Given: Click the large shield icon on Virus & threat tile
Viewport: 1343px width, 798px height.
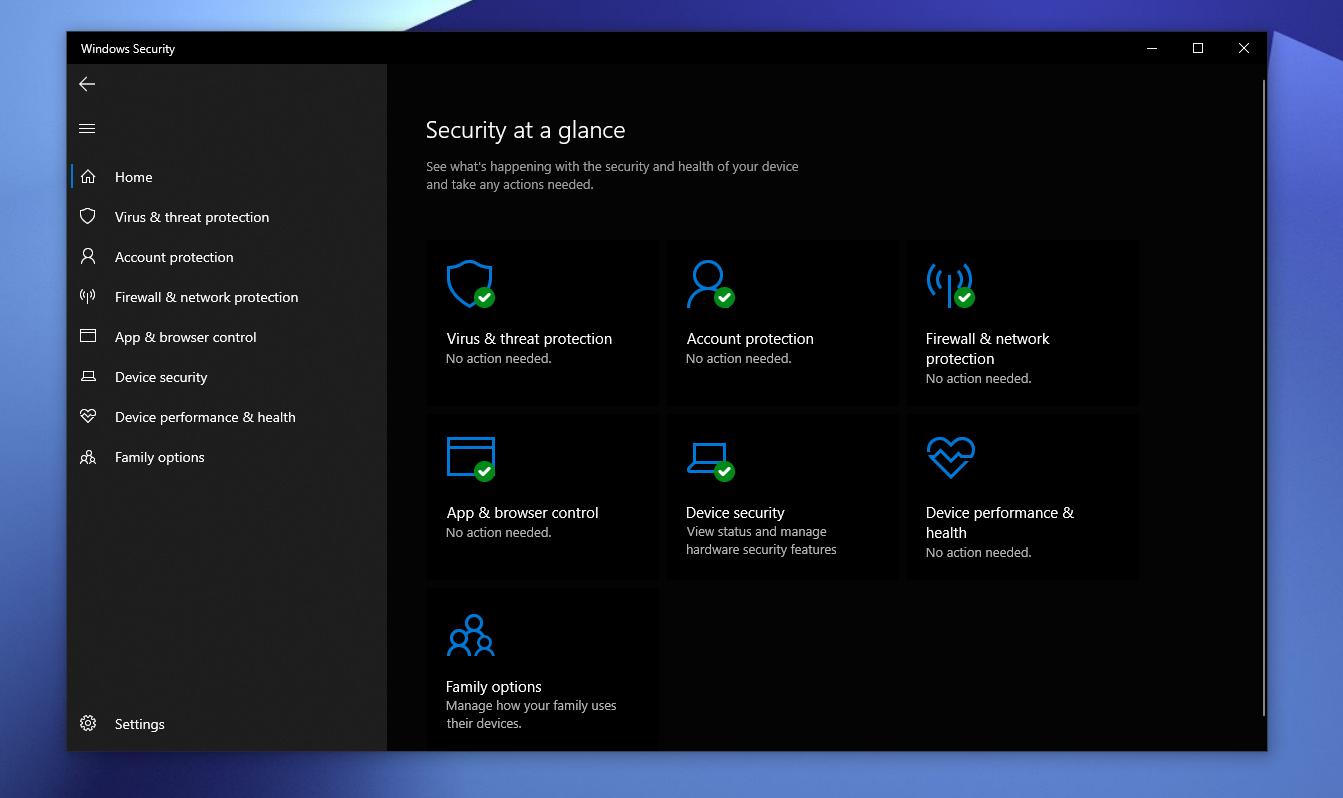Looking at the screenshot, I should coord(470,284).
